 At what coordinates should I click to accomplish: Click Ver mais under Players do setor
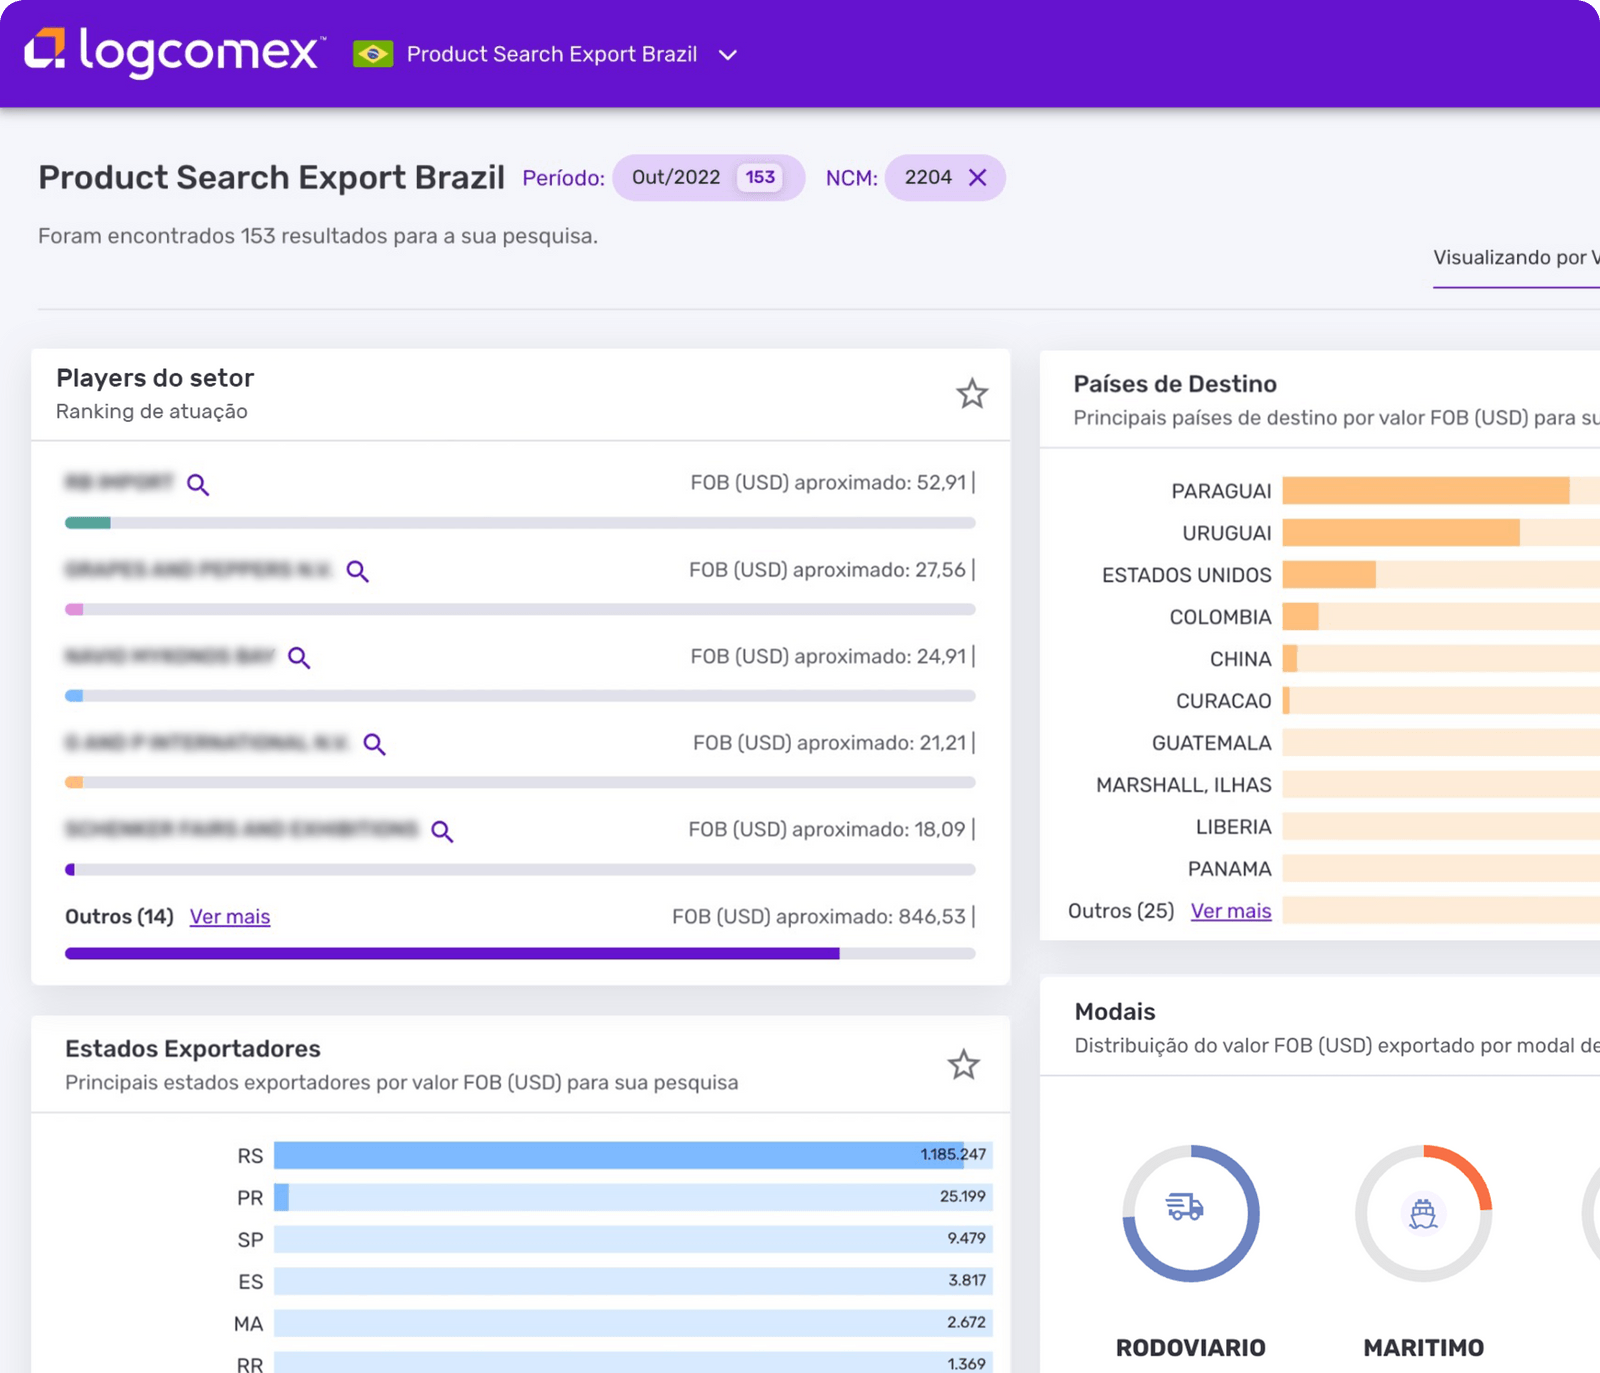(x=230, y=917)
